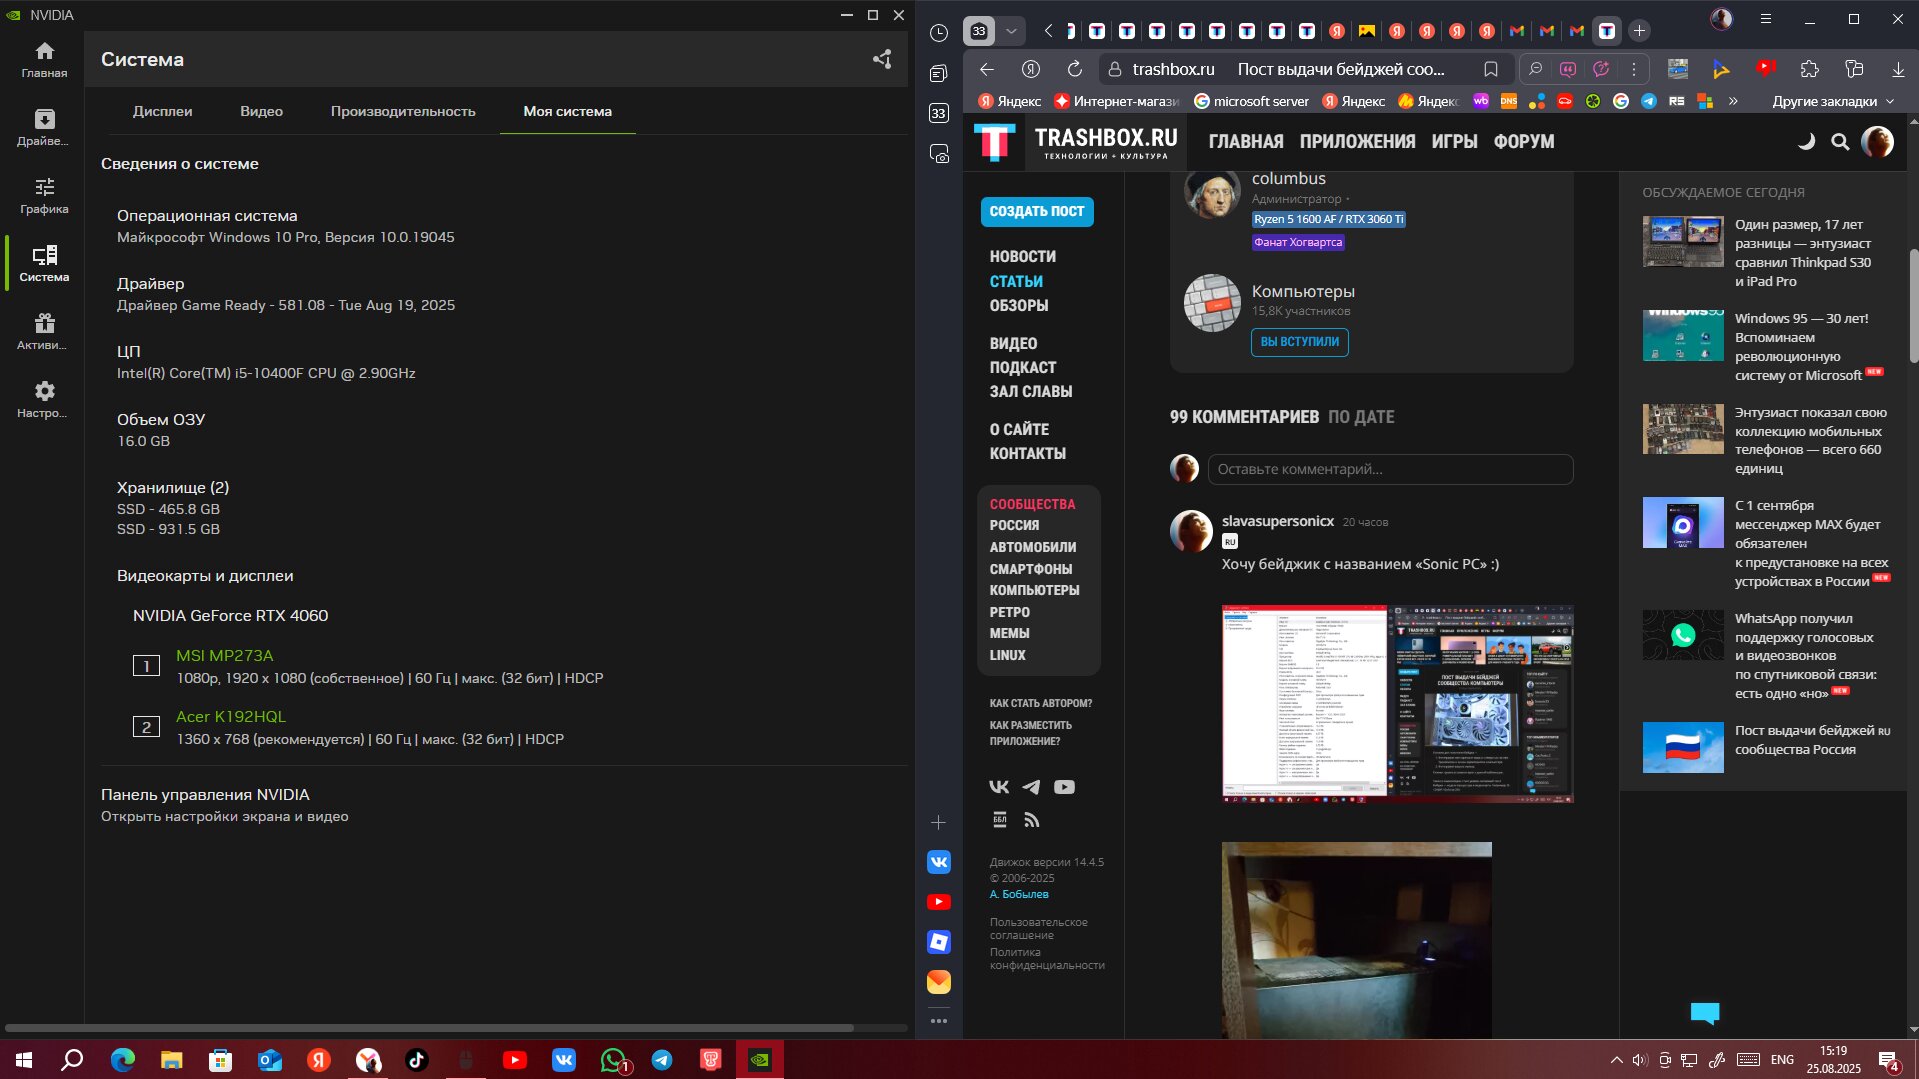Bookmark the current page in address bar

1490,69
